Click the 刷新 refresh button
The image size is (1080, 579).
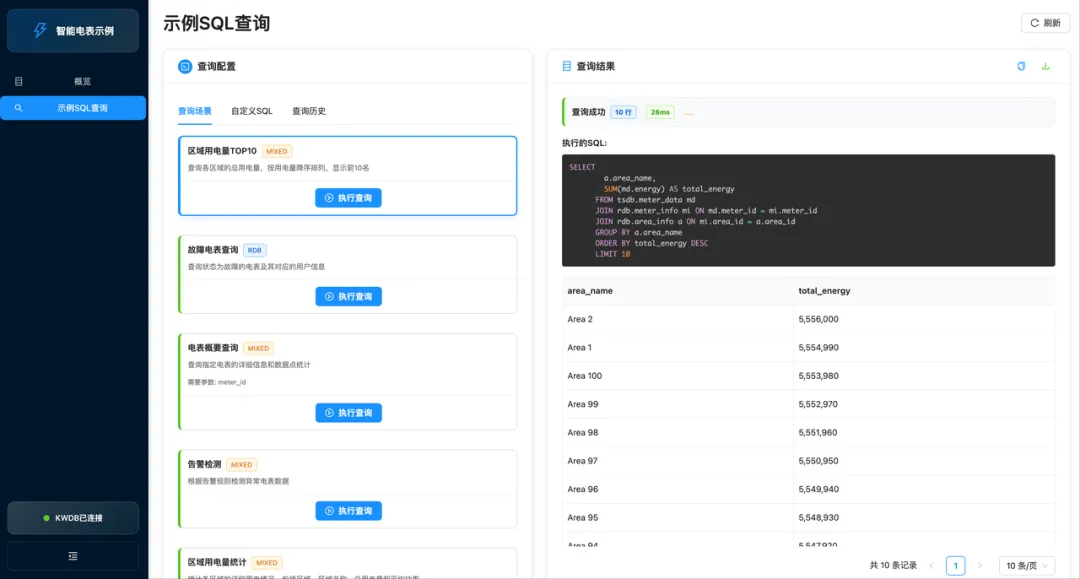(1044, 23)
